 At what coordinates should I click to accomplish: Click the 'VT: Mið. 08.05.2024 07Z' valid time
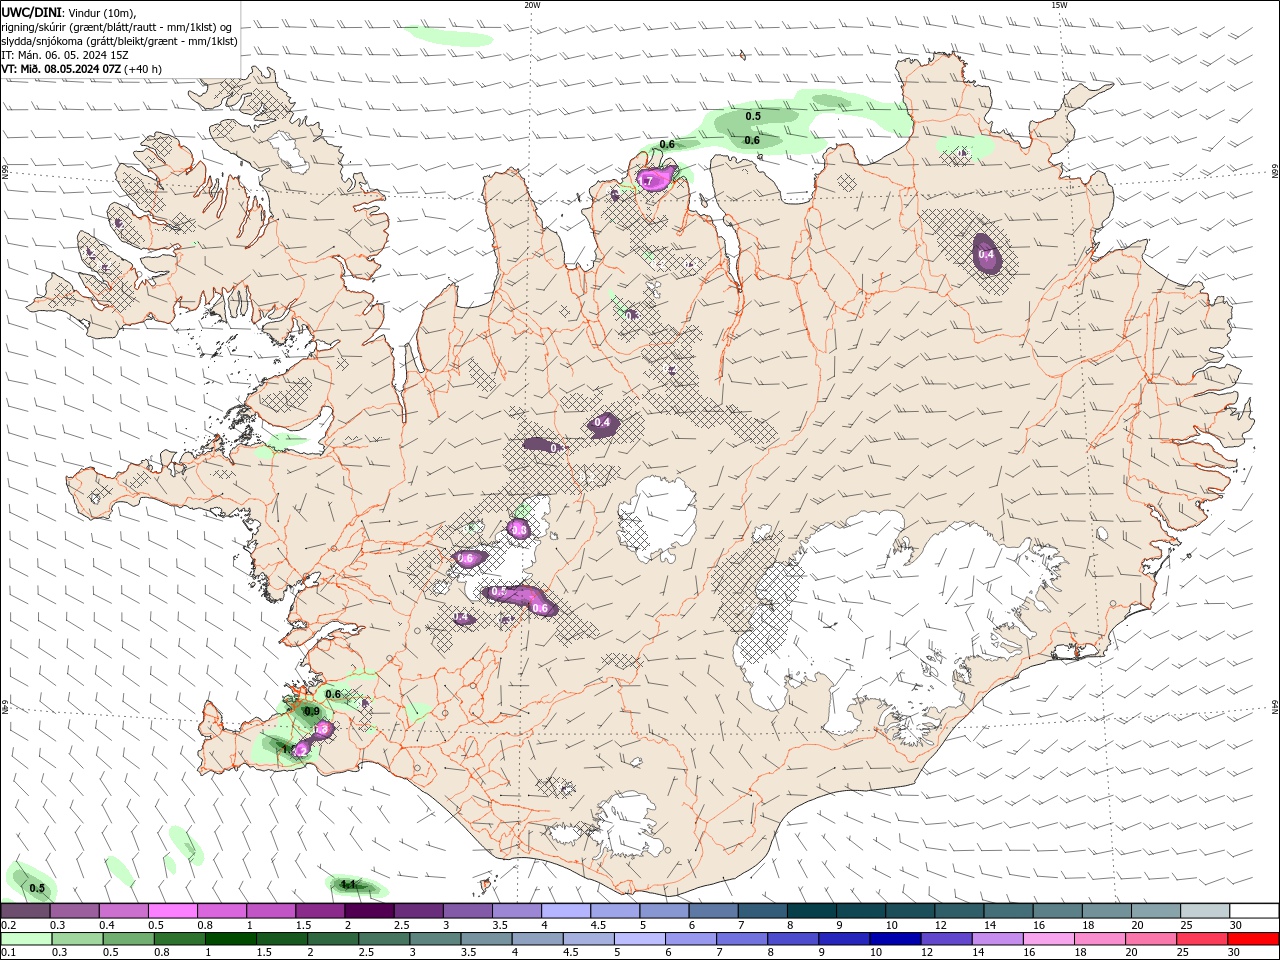pos(62,69)
